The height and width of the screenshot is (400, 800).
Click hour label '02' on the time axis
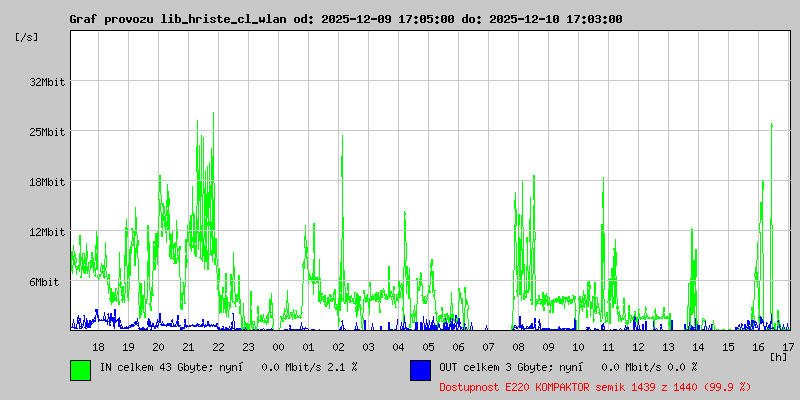338,347
